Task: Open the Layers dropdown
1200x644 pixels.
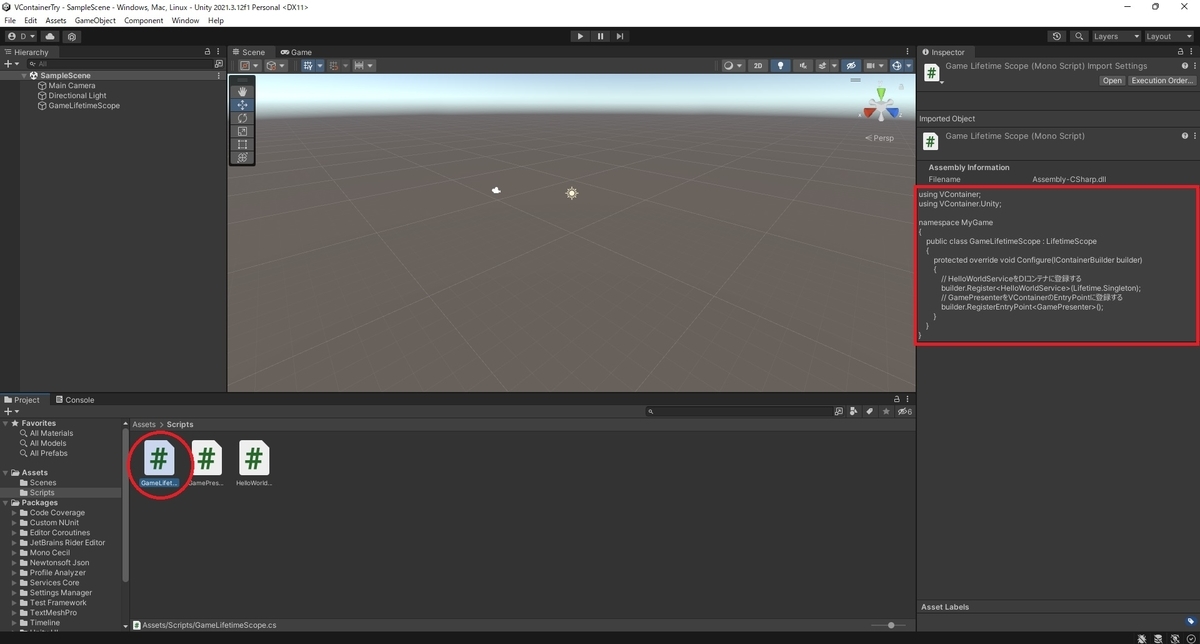Action: pyautogui.click(x=1115, y=36)
